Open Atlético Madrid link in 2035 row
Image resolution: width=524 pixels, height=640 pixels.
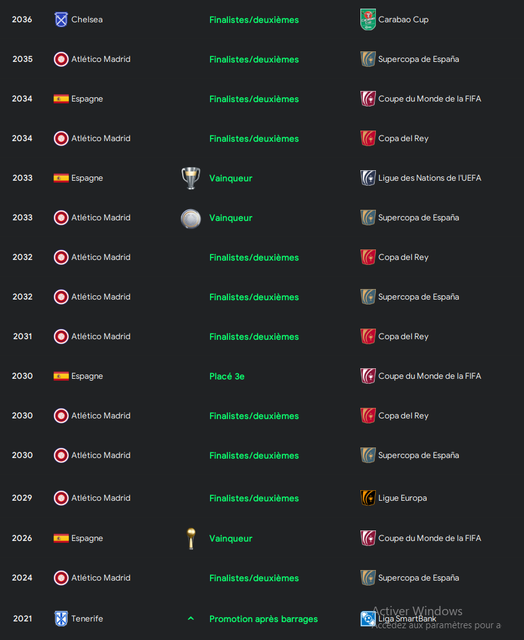101,59
